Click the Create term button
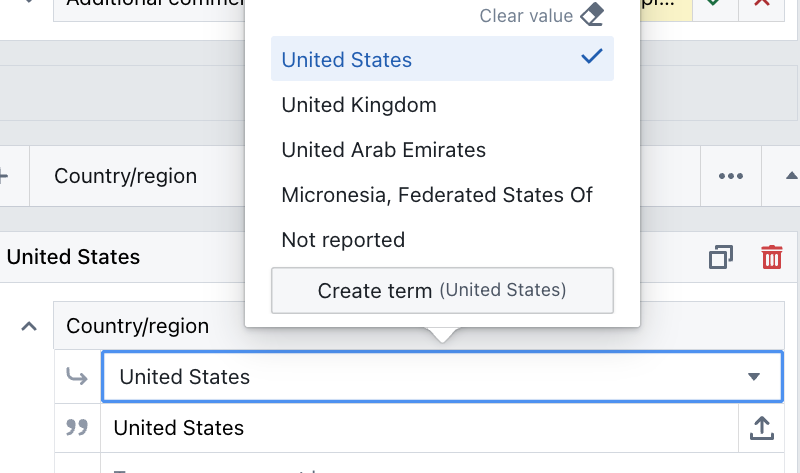800x473 pixels. click(442, 291)
